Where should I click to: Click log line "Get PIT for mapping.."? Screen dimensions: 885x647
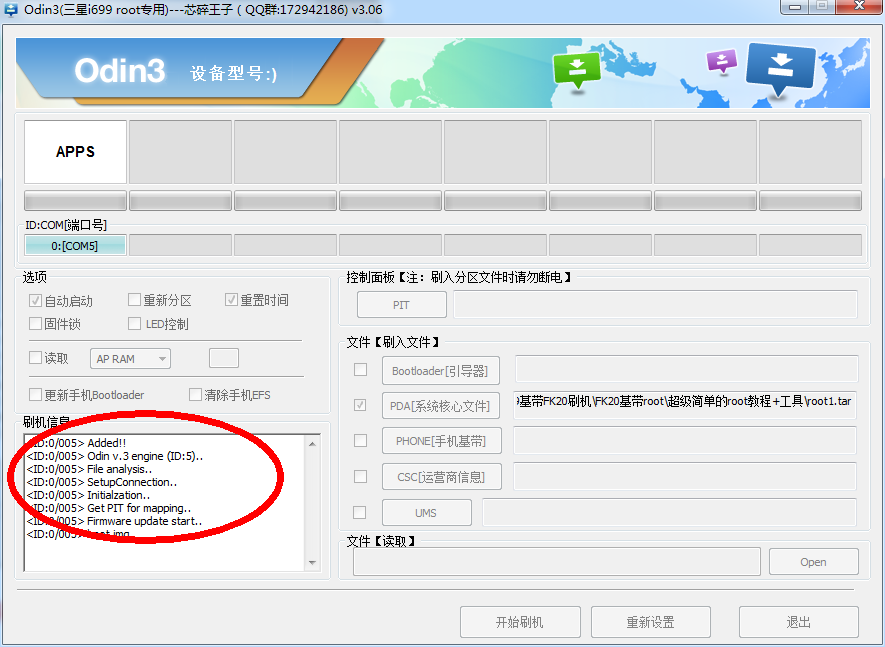coord(109,508)
